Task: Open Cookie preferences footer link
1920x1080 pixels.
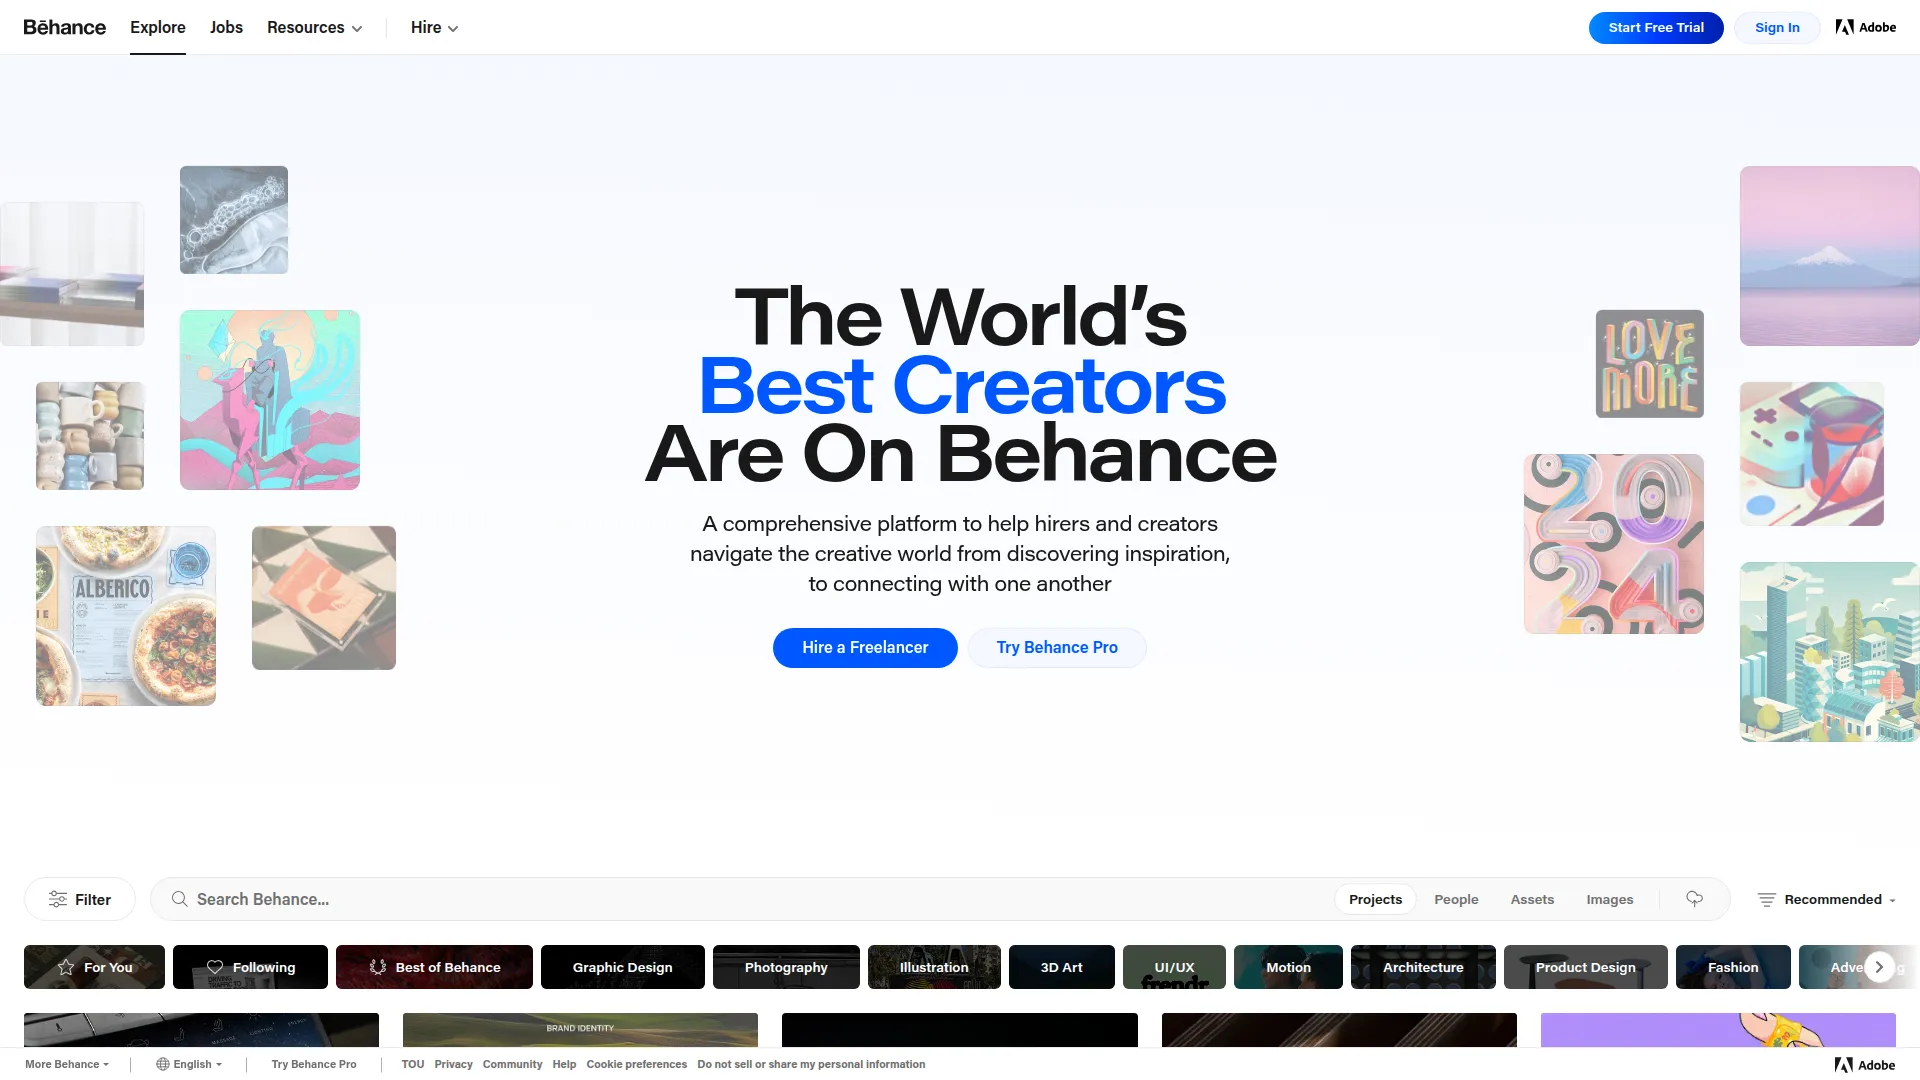Action: point(636,1064)
